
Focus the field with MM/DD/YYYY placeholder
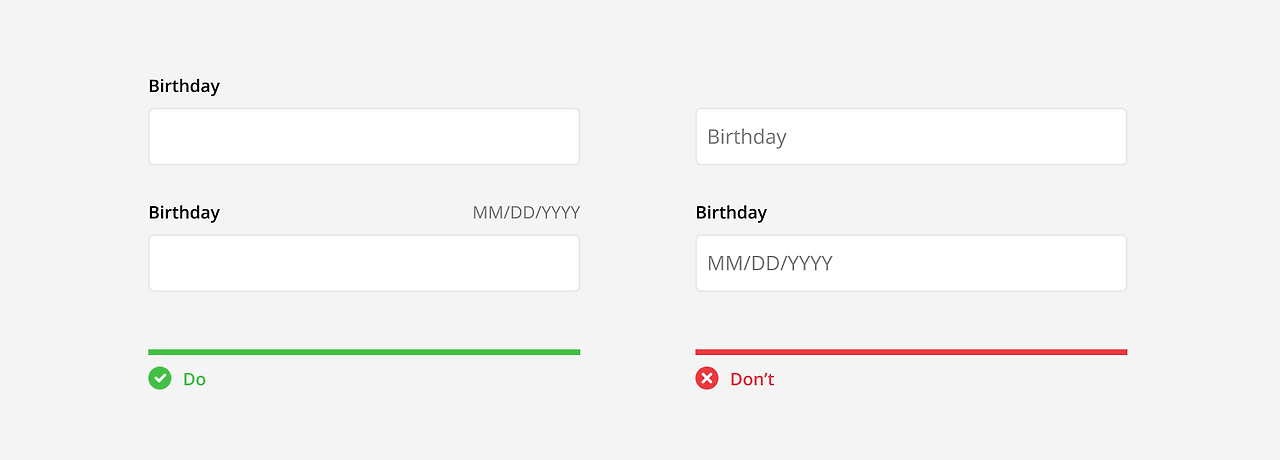[911, 263]
